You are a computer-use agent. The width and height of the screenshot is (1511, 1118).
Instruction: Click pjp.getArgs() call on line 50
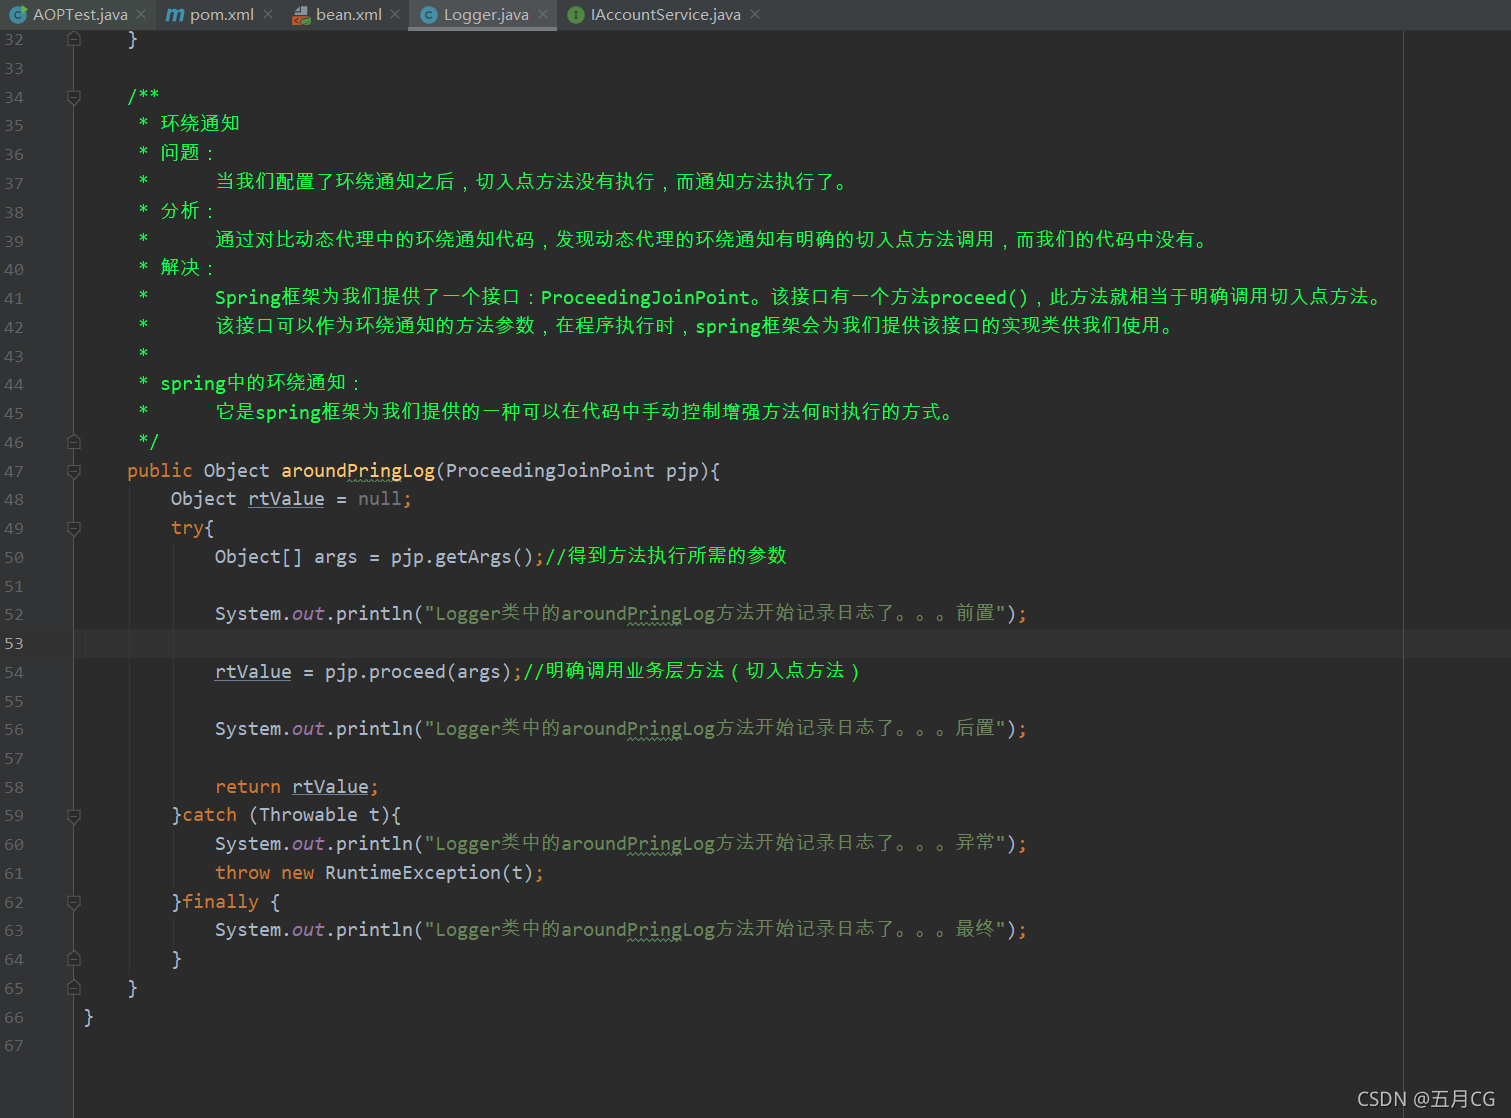[x=462, y=557]
